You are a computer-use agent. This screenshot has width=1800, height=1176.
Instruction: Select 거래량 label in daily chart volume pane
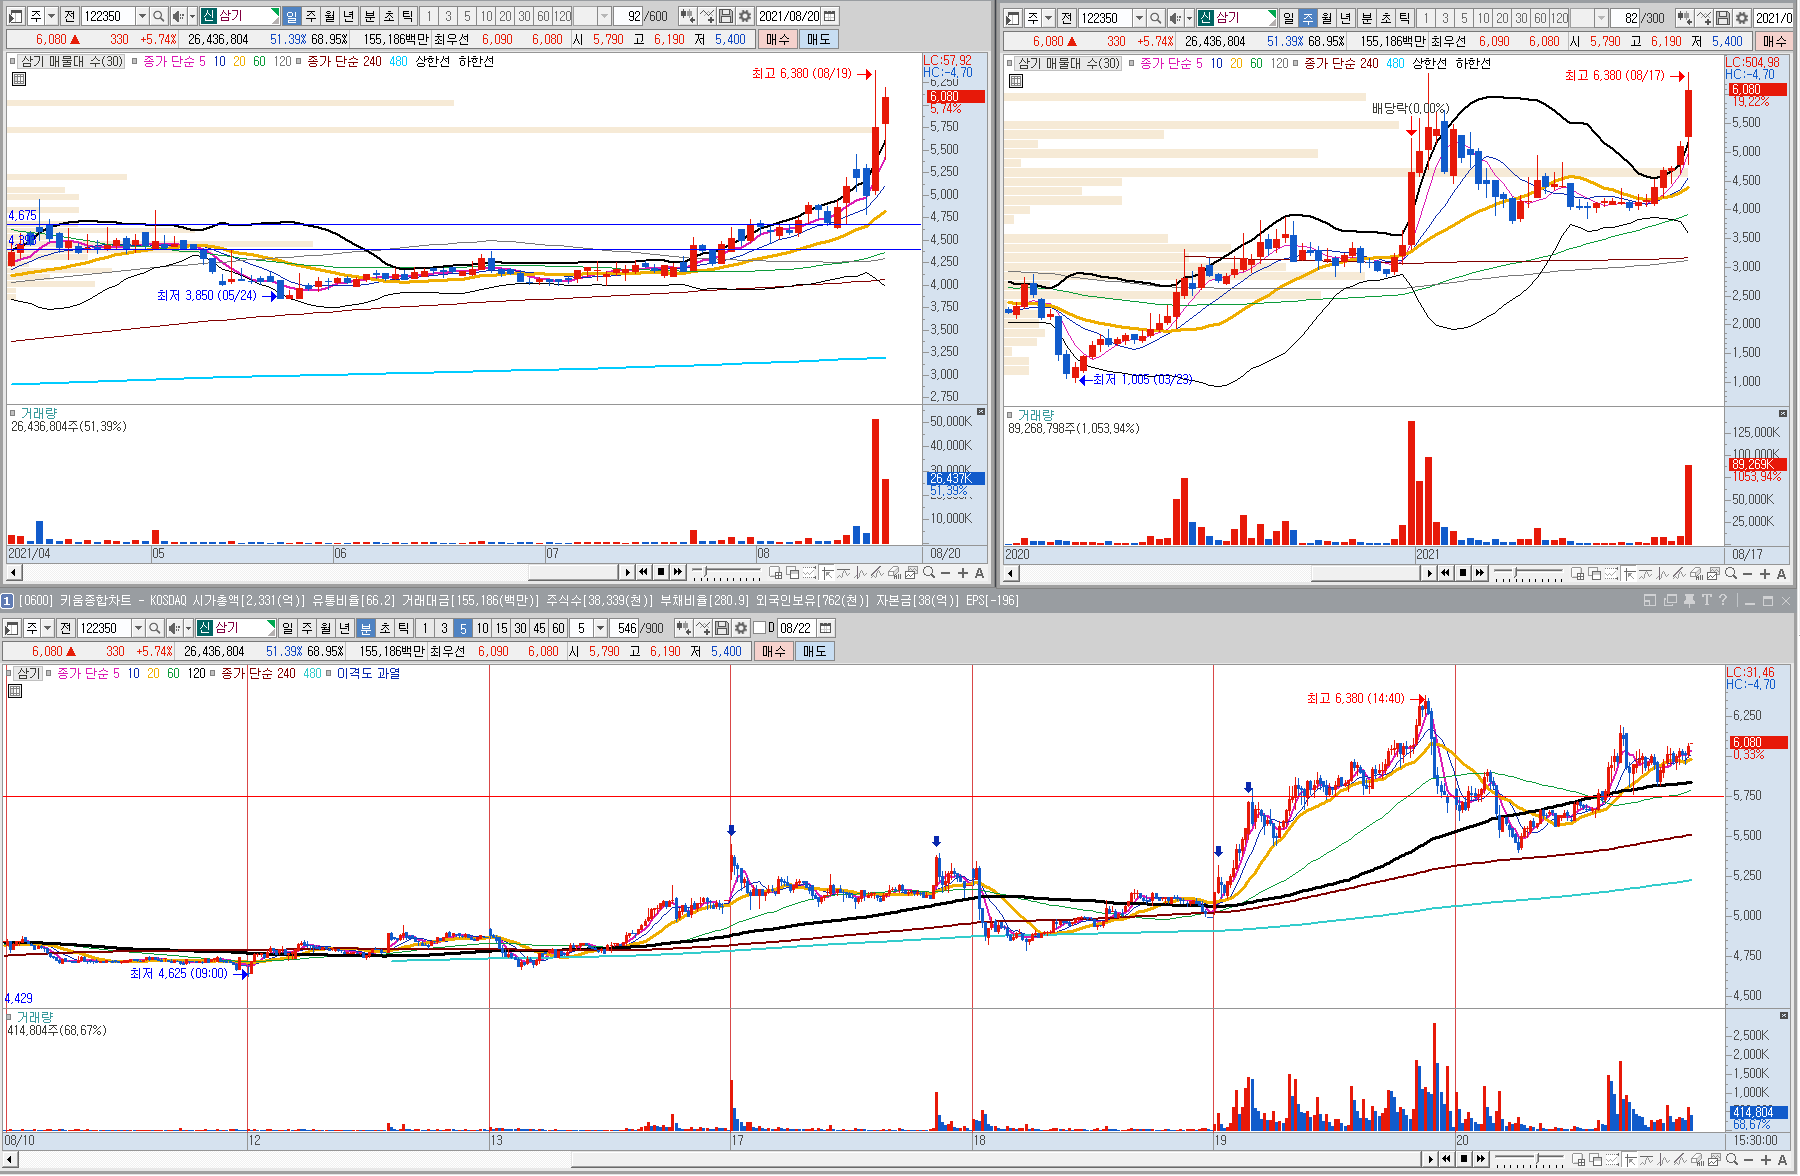point(39,413)
